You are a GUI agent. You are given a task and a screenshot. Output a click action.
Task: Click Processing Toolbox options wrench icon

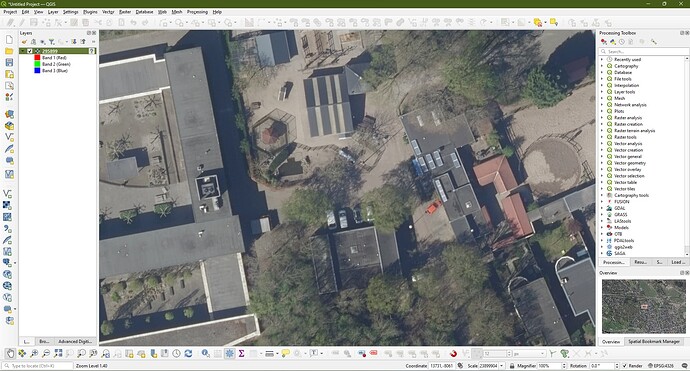pos(654,42)
